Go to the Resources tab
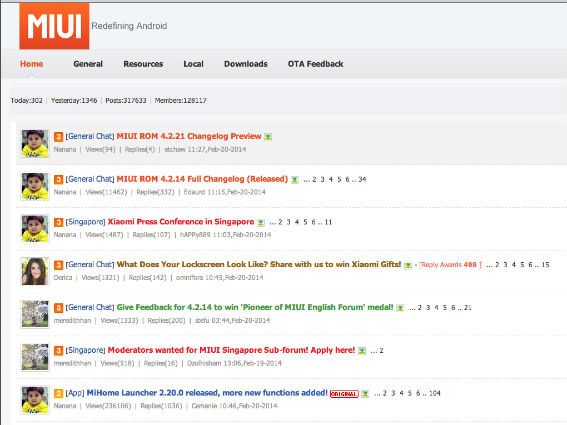Image resolution: width=567 pixels, height=425 pixels. pyautogui.click(x=143, y=64)
